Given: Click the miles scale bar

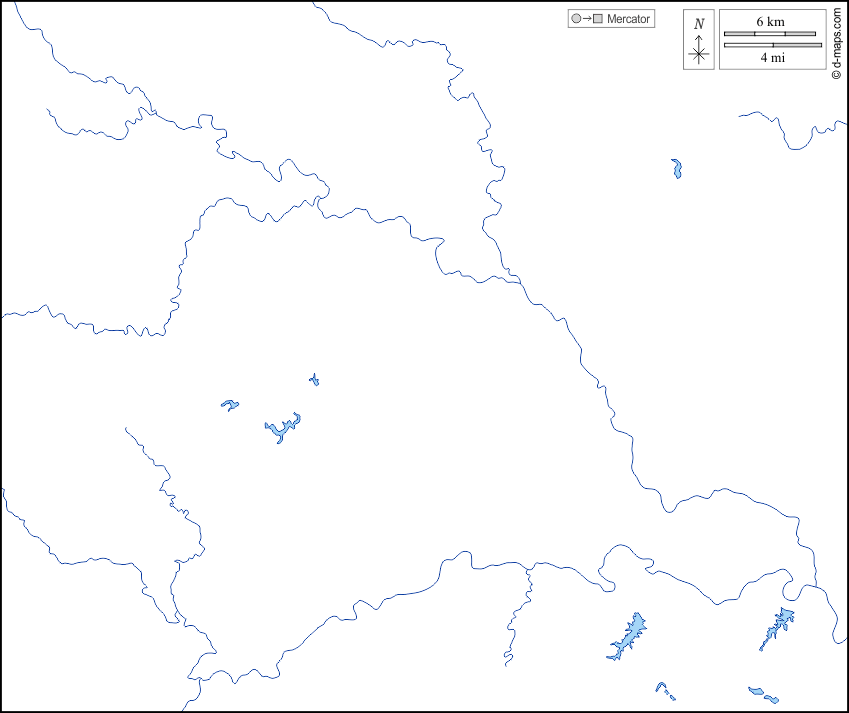Looking at the screenshot, I should 772,45.
